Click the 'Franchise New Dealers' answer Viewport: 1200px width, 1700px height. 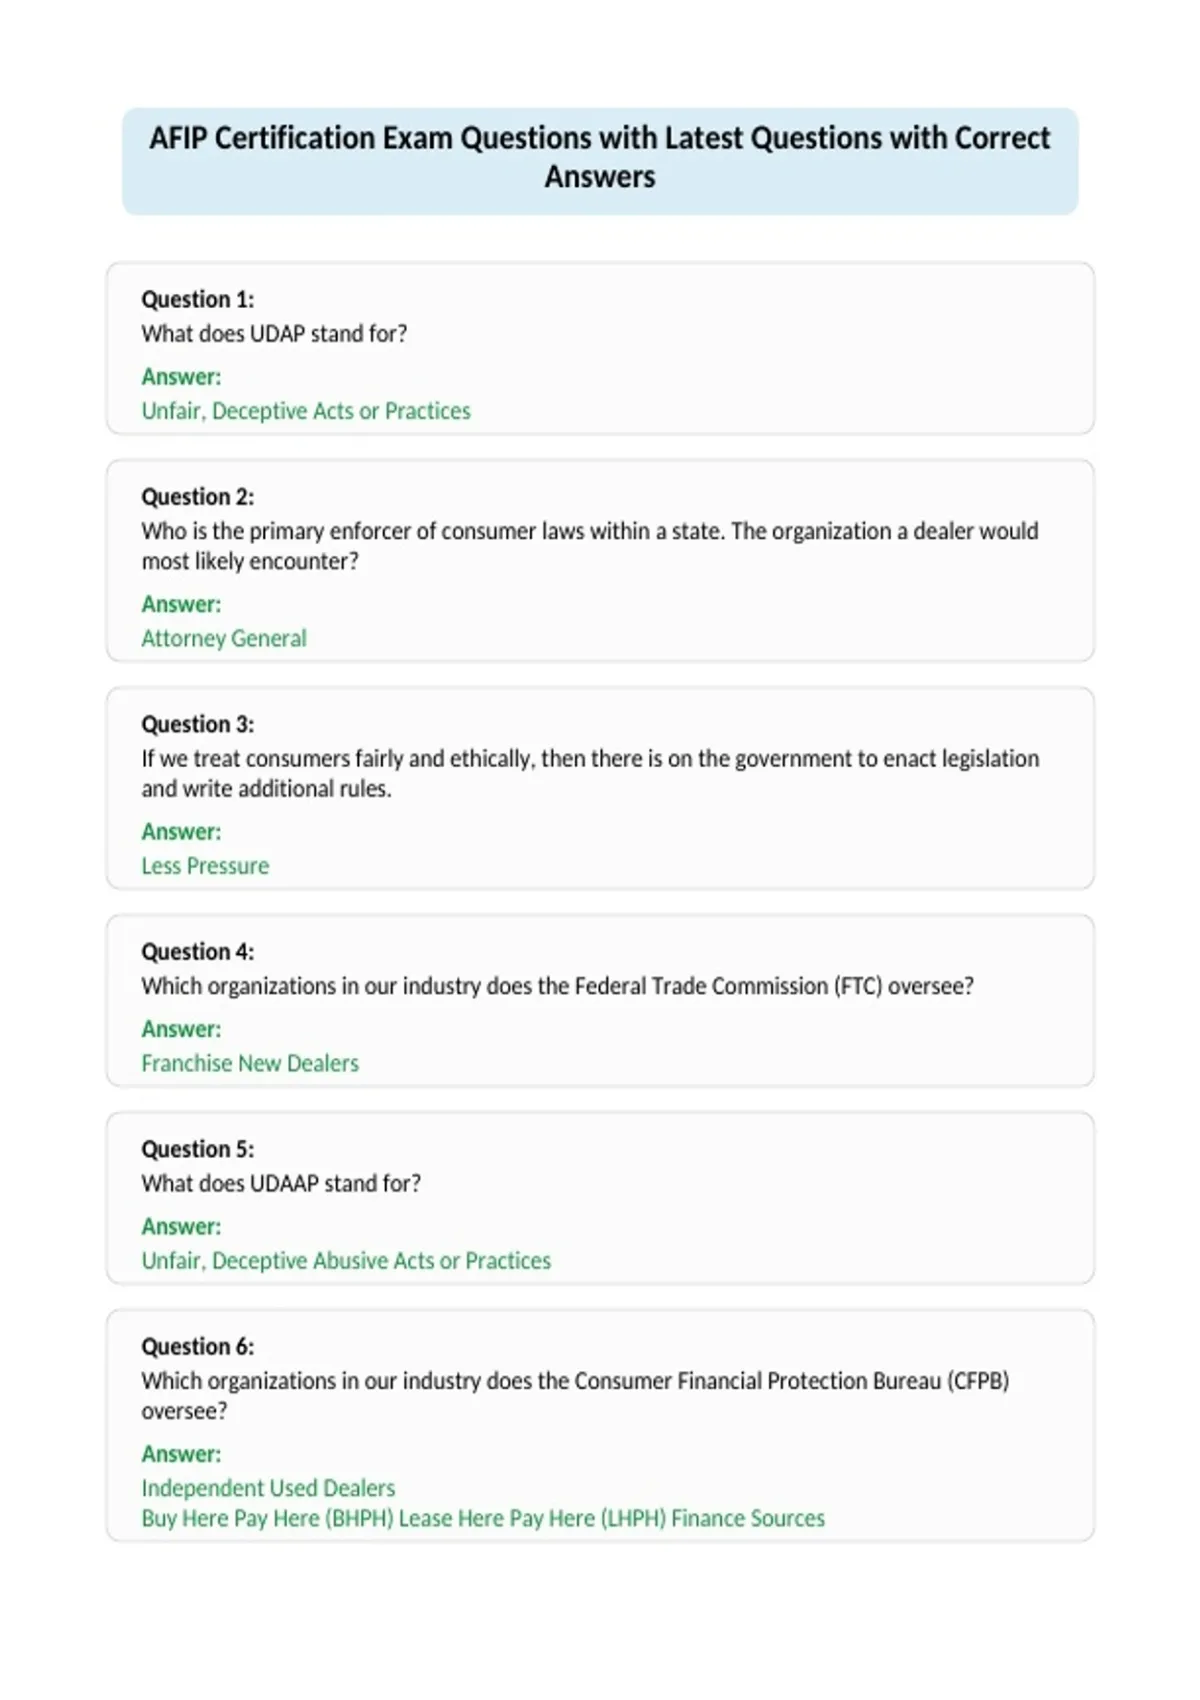click(x=250, y=1062)
